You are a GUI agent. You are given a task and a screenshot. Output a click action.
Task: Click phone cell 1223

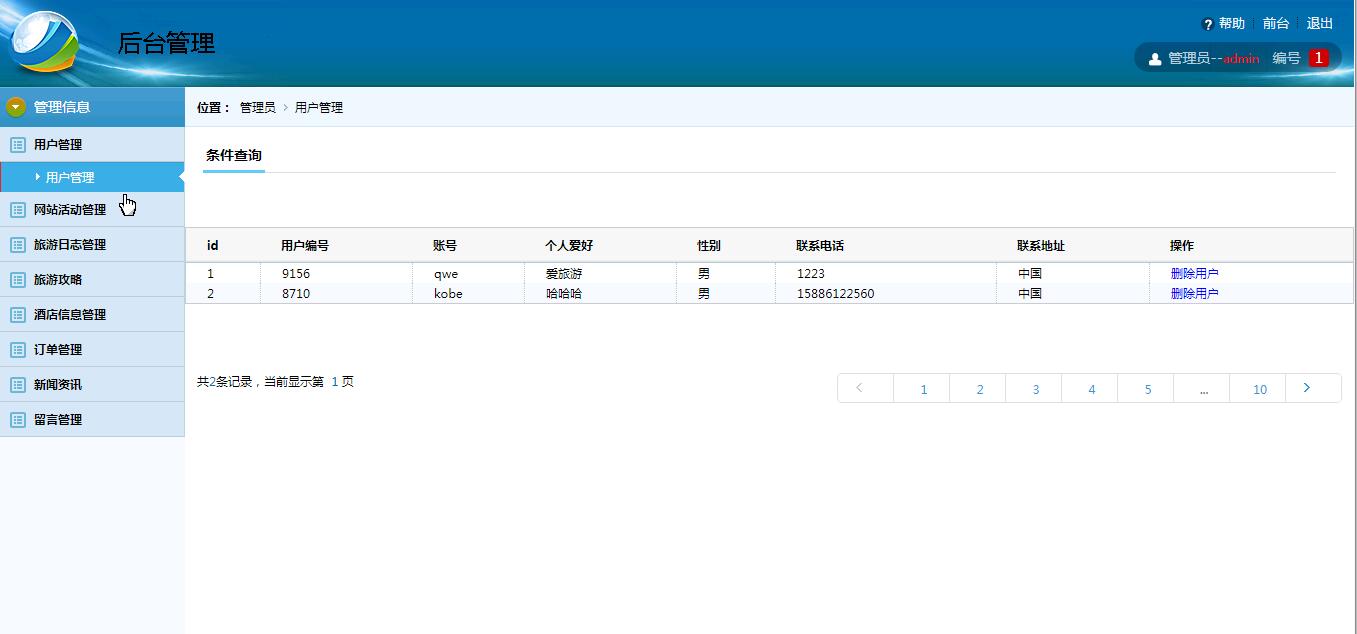(x=811, y=274)
